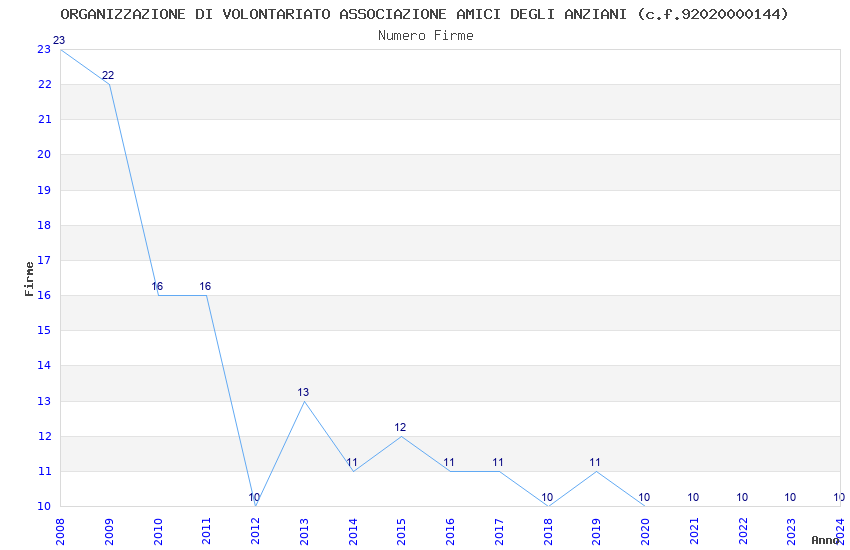
Task: Click x-axis year label 2019
Action: click(596, 531)
